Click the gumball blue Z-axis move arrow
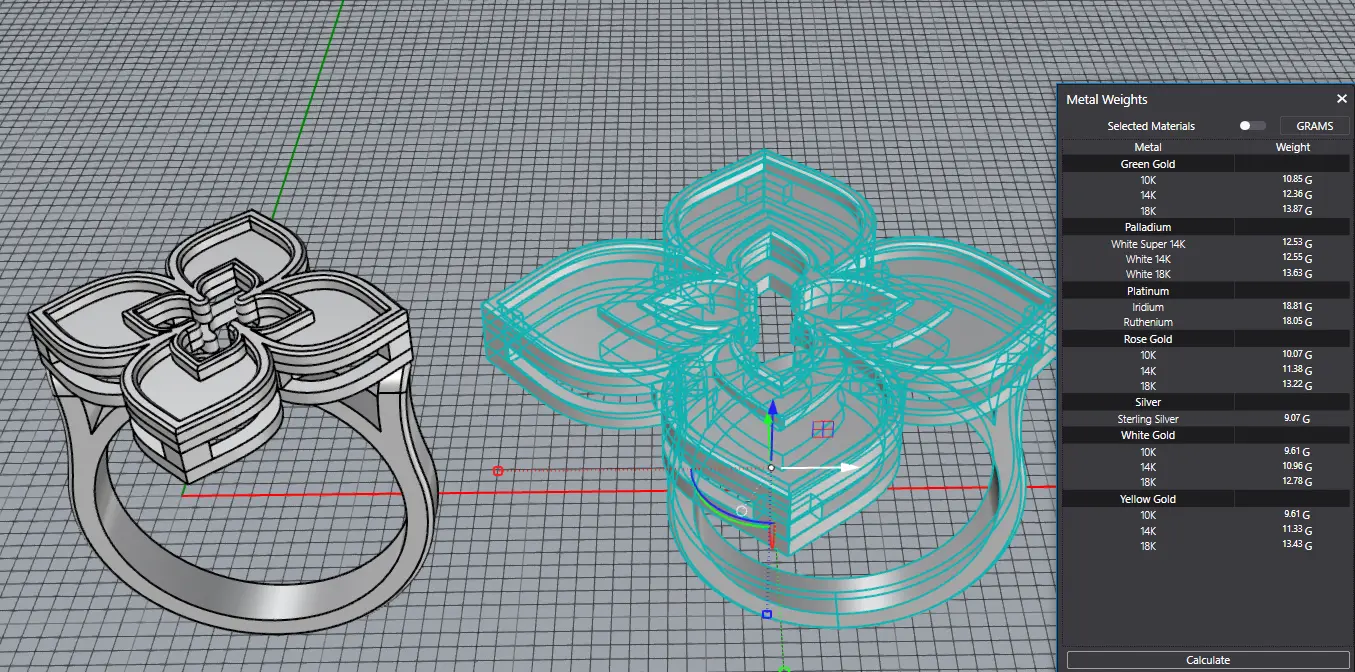The height and width of the screenshot is (672, 1355). pos(770,410)
